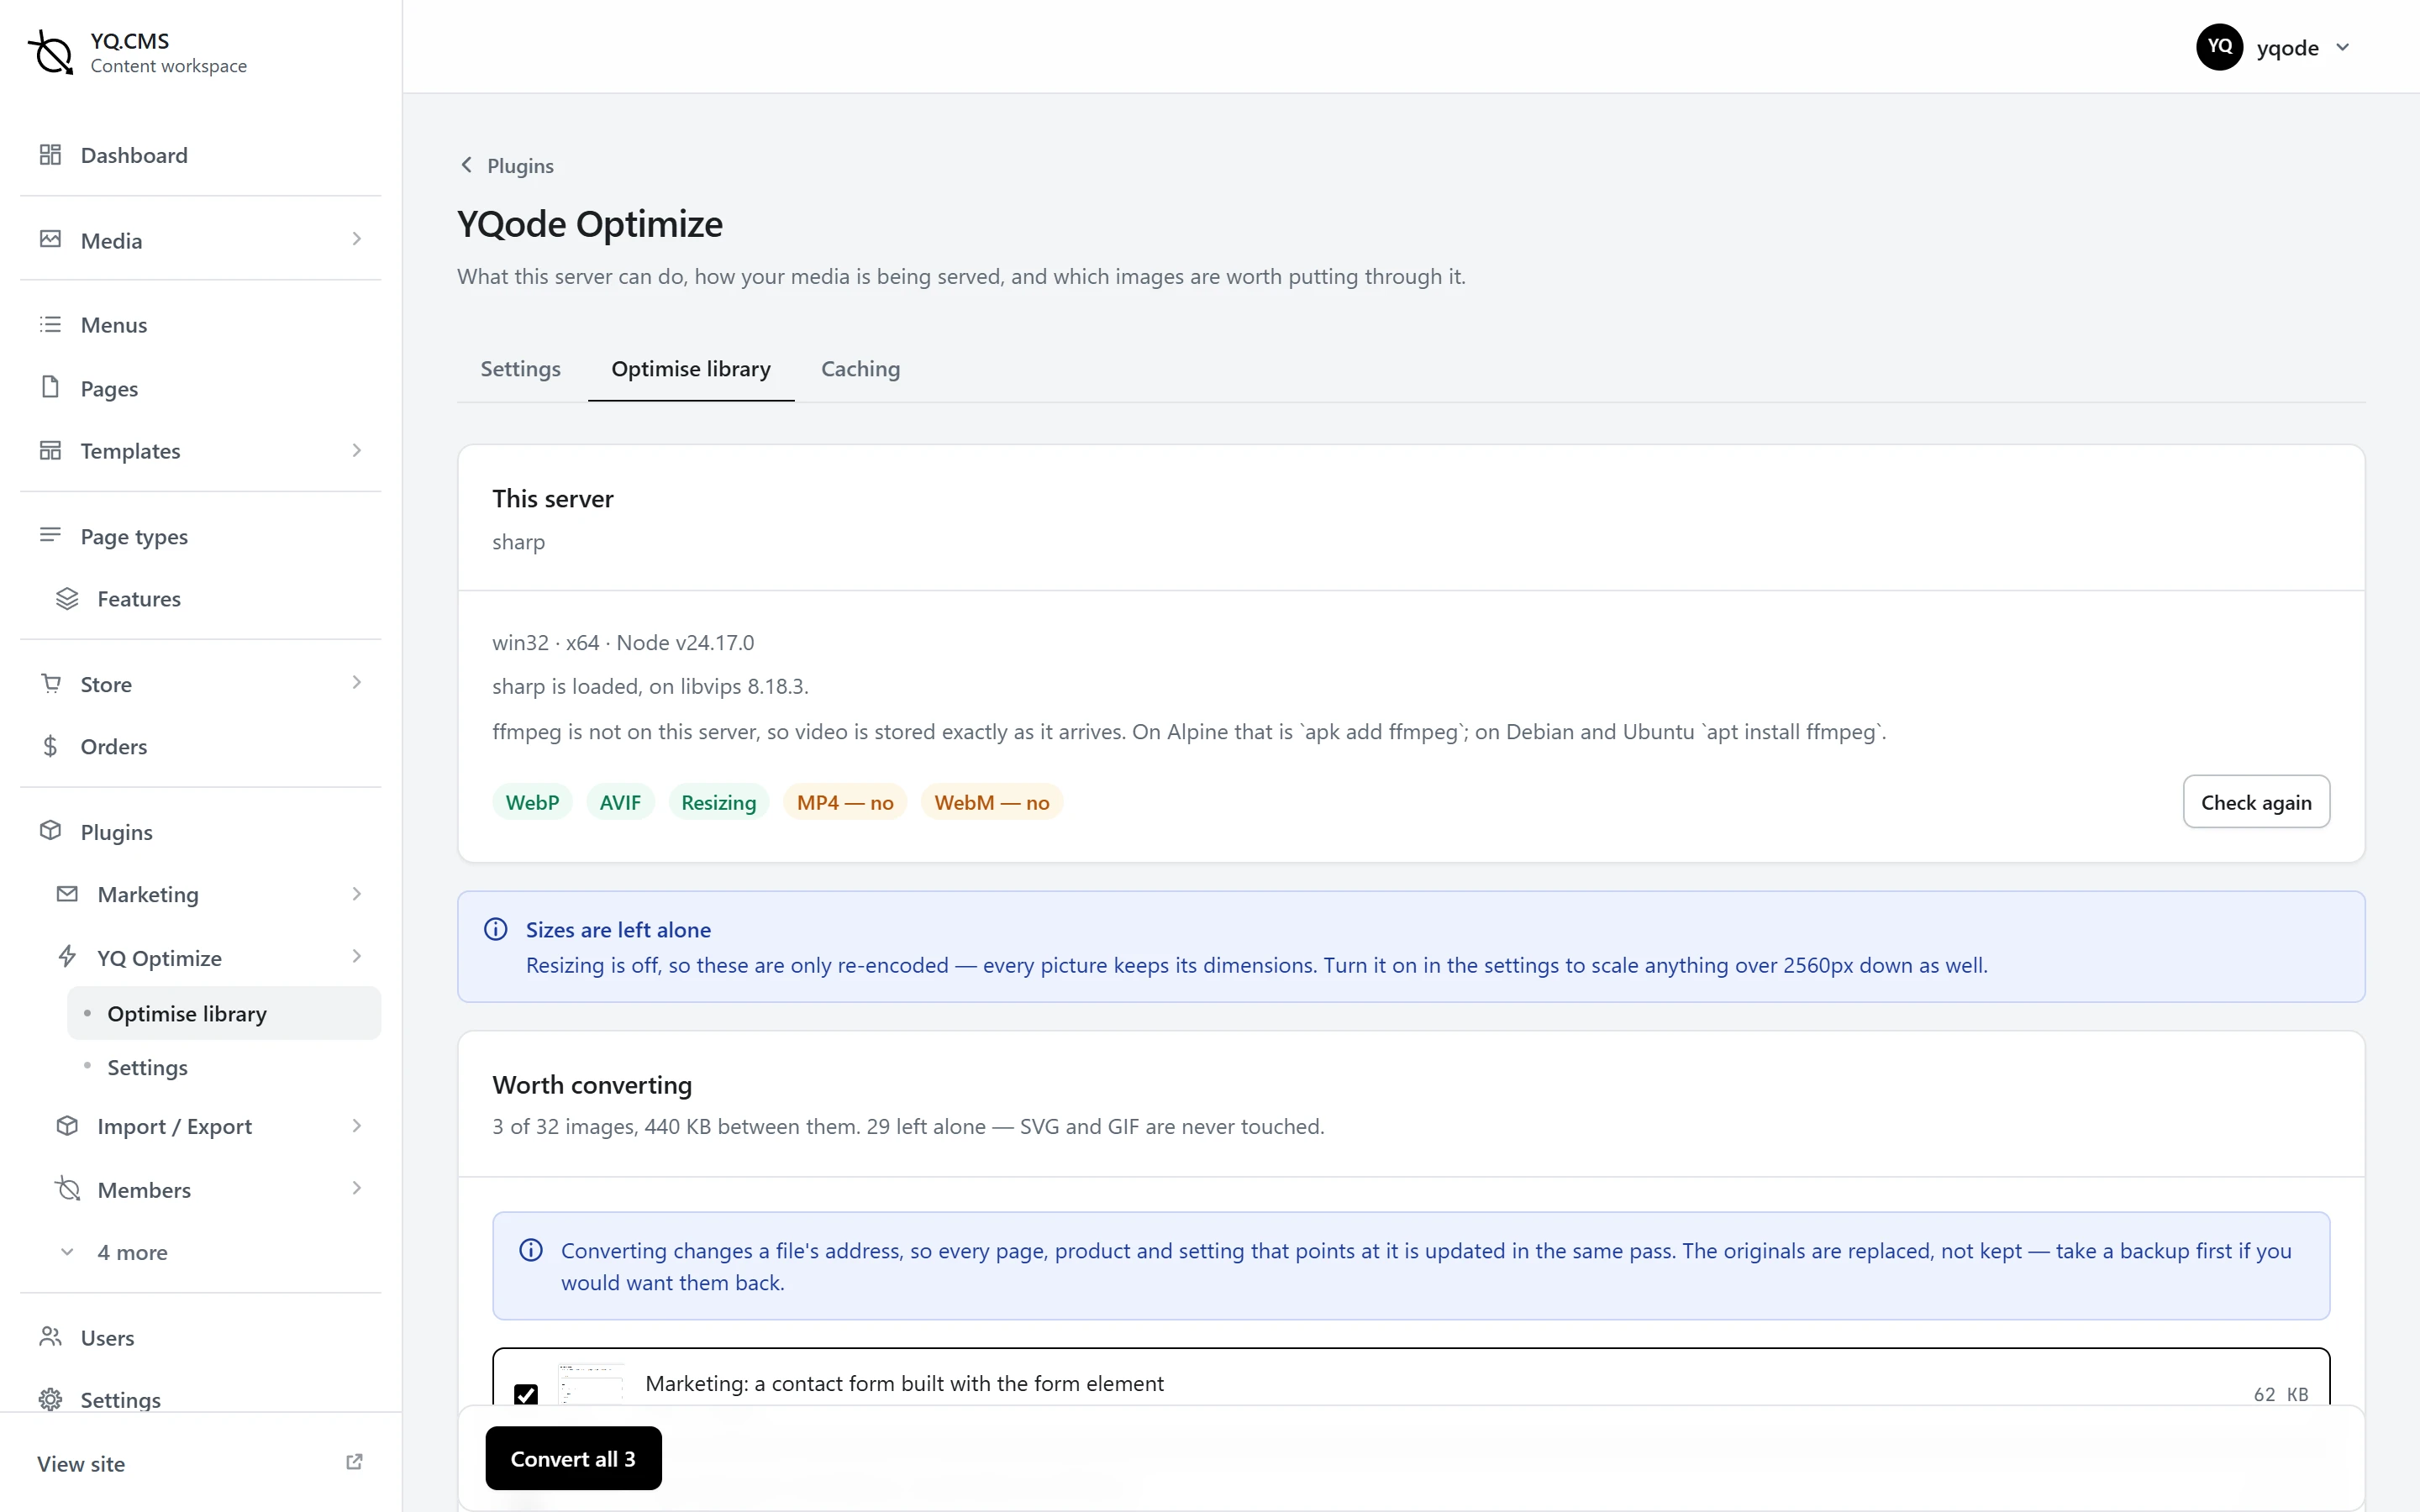The image size is (2420, 1512).
Task: Click the win32 · x64 · Node v24.17.0 text
Action: pos(623,642)
